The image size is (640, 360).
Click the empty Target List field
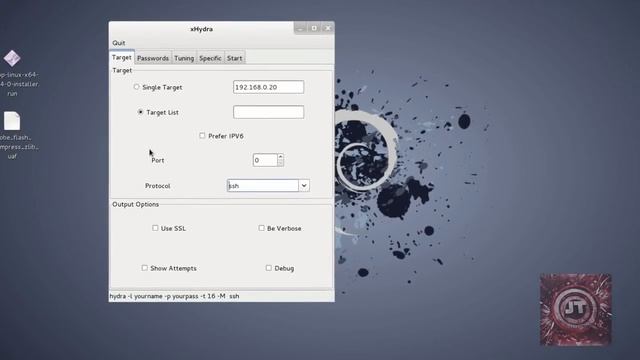click(x=268, y=112)
